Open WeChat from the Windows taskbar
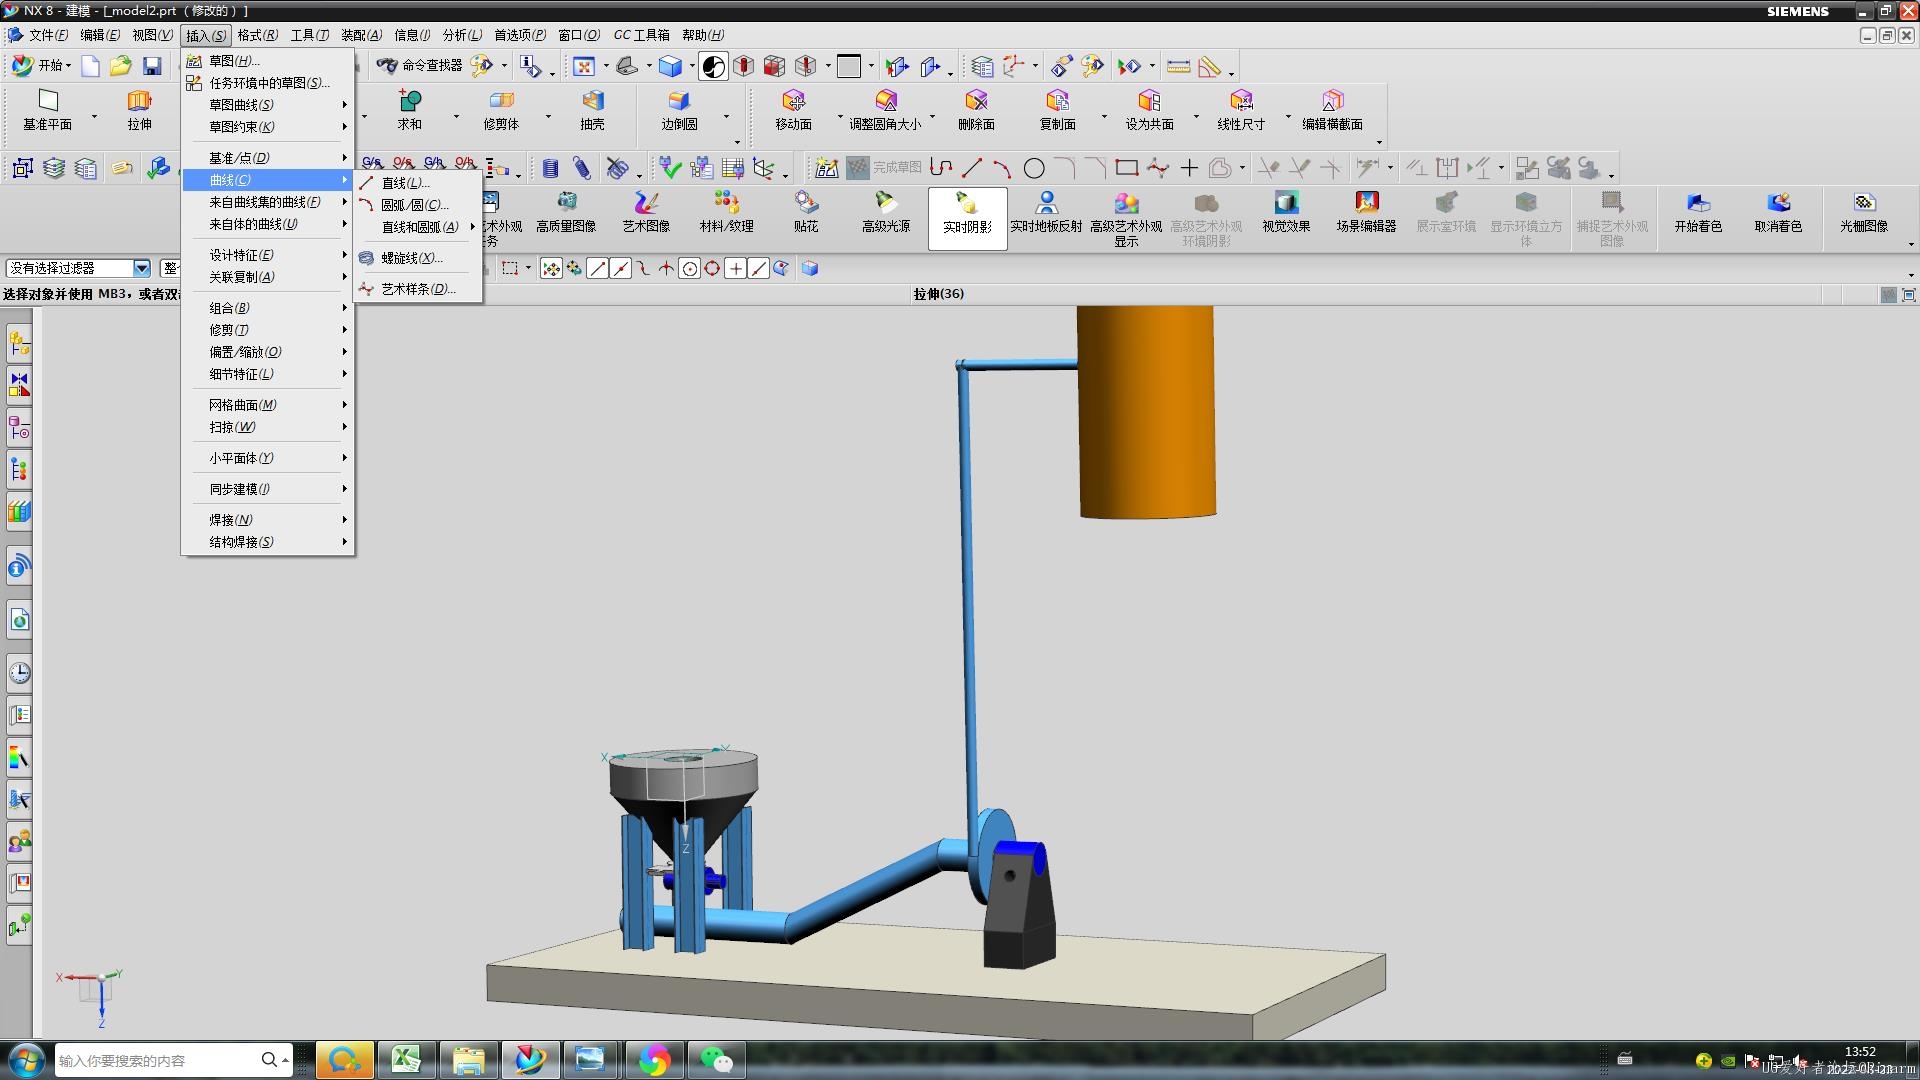The image size is (1920, 1080). (x=716, y=1060)
